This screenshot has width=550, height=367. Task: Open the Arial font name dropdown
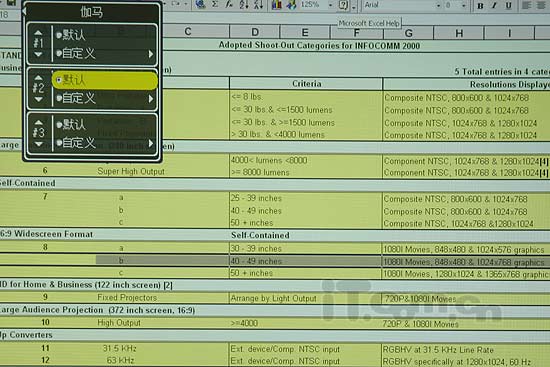[438, 5]
